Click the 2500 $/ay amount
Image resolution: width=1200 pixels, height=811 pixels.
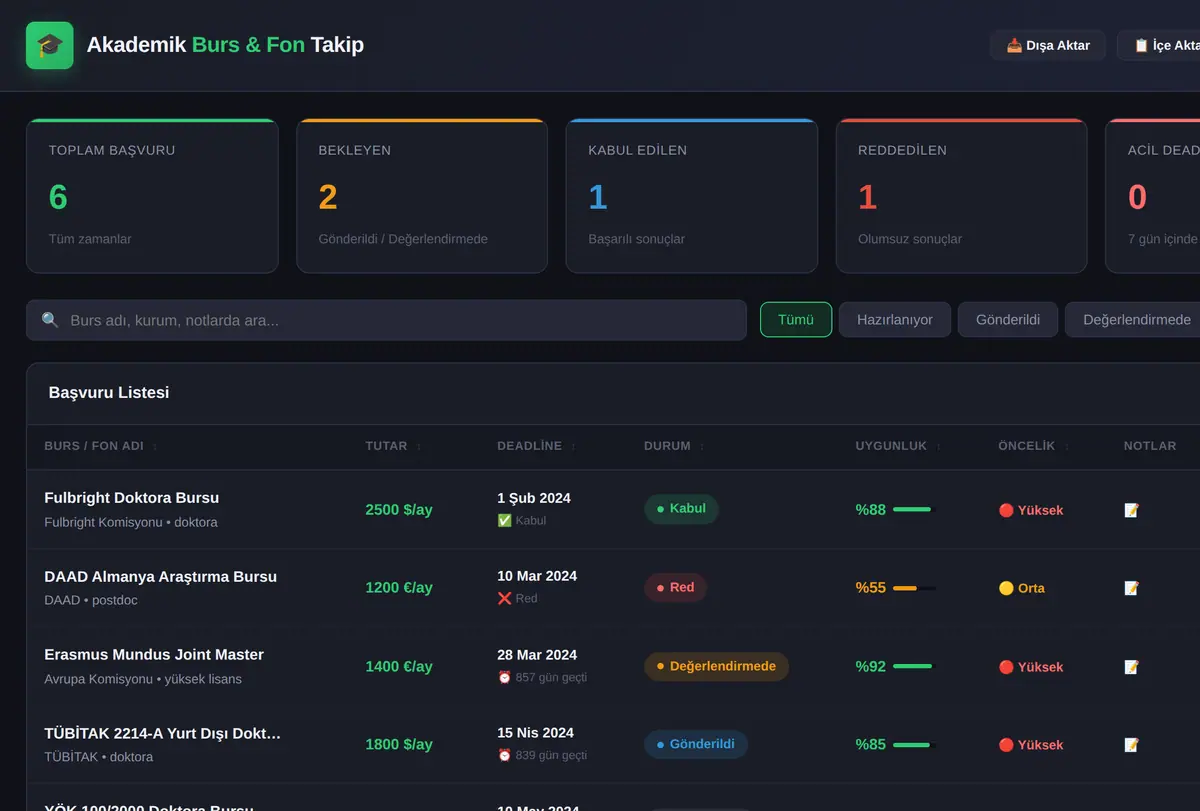click(x=399, y=510)
